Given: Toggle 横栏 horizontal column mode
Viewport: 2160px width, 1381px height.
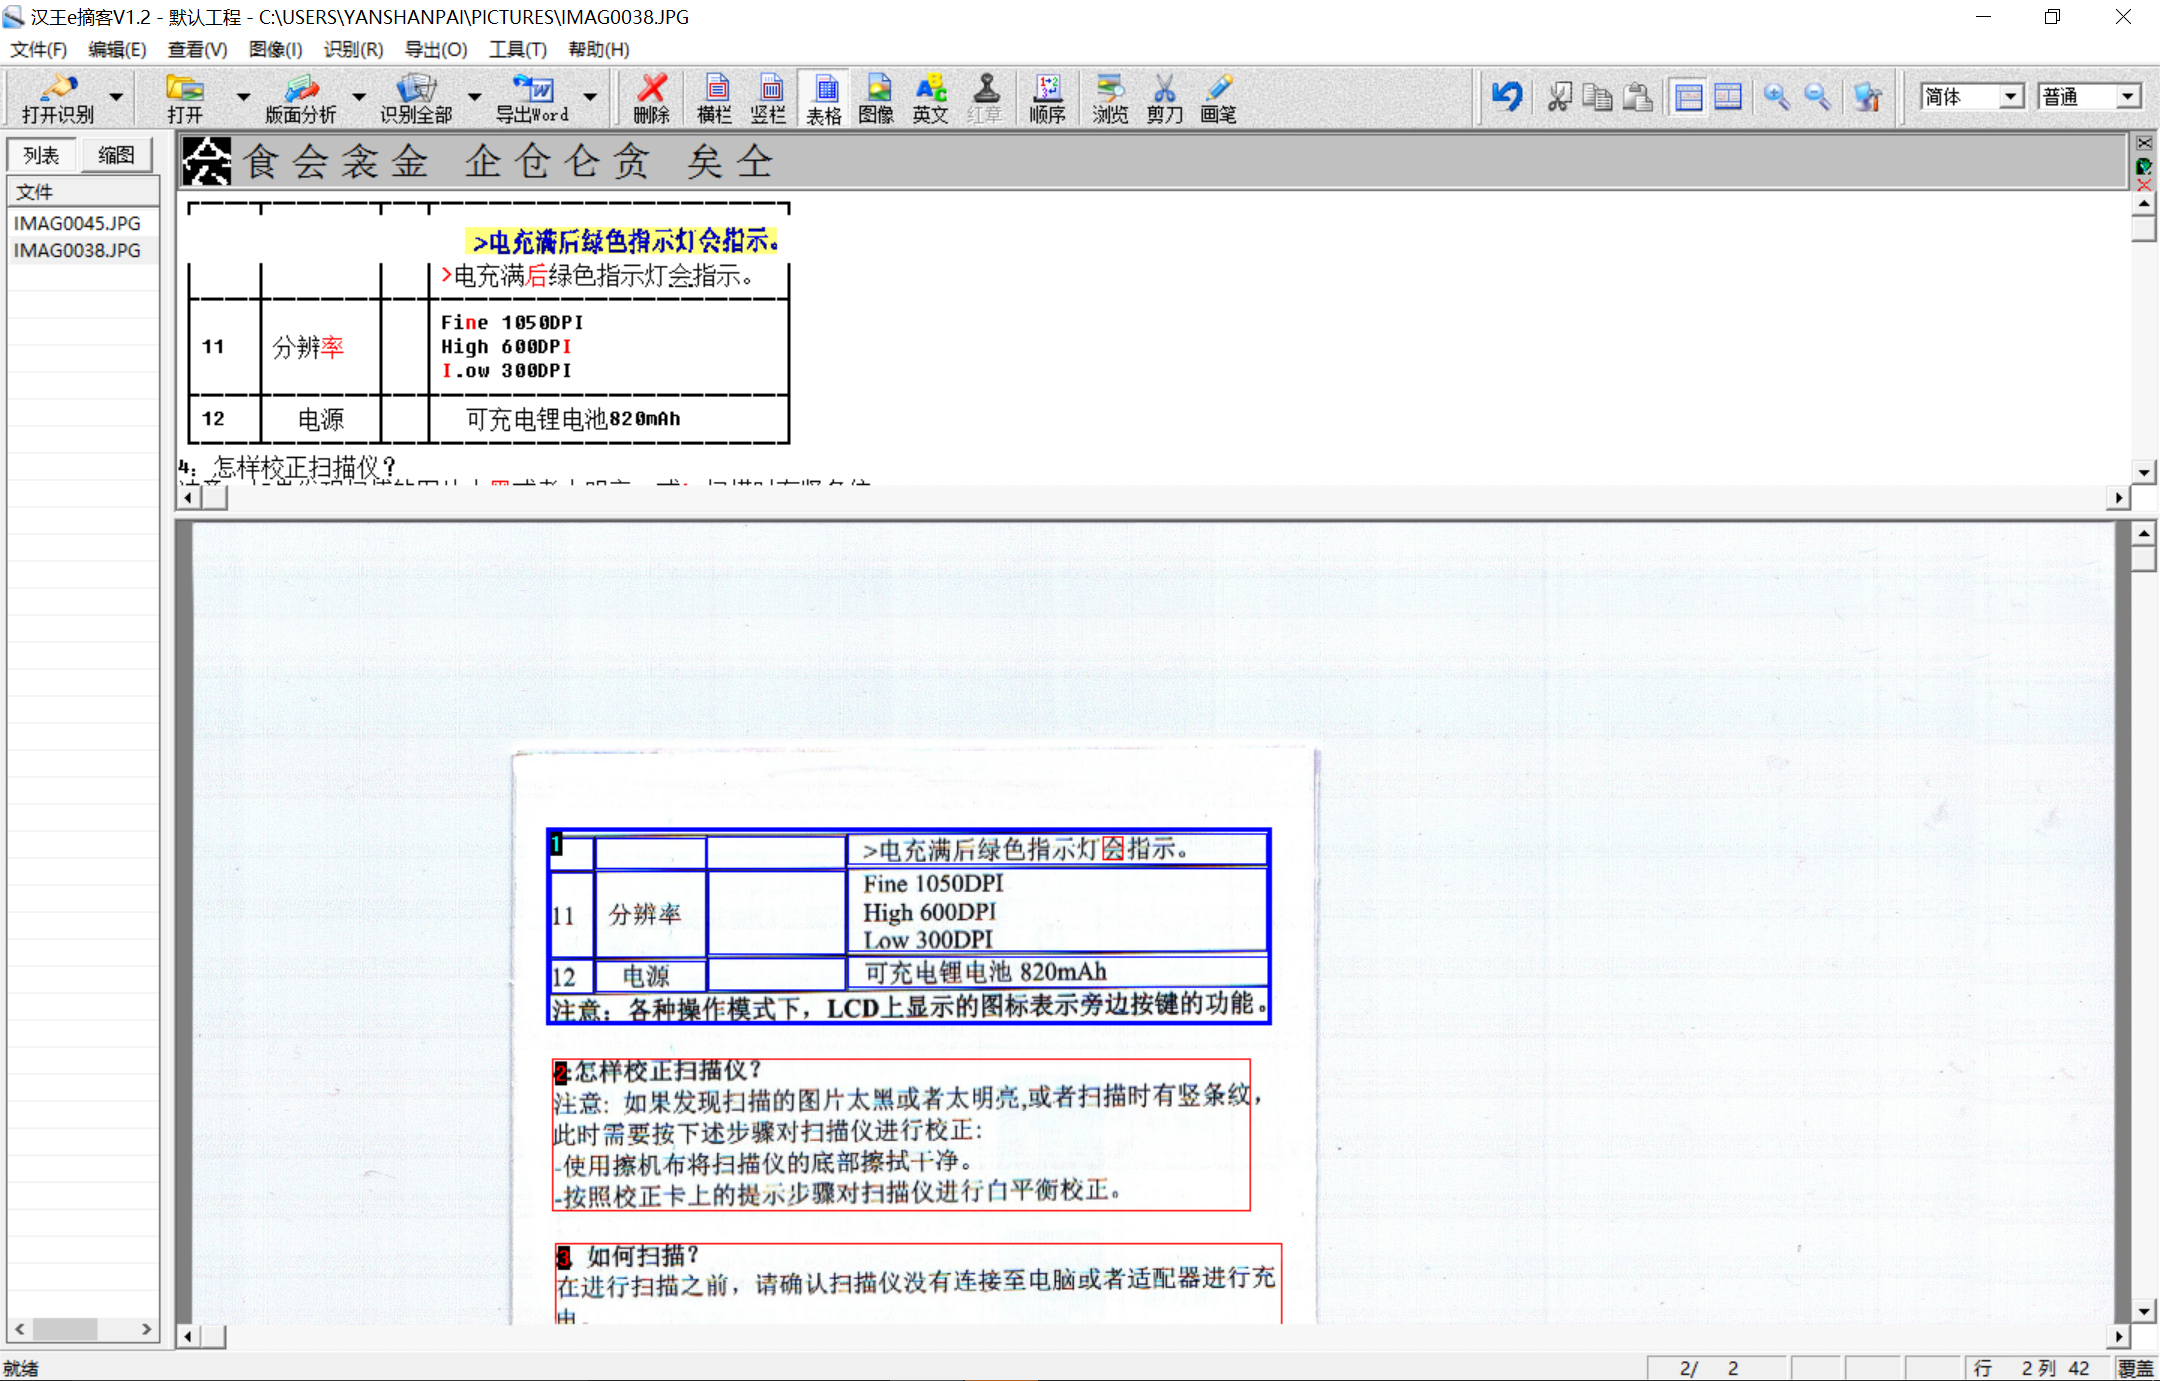Looking at the screenshot, I should 714,97.
